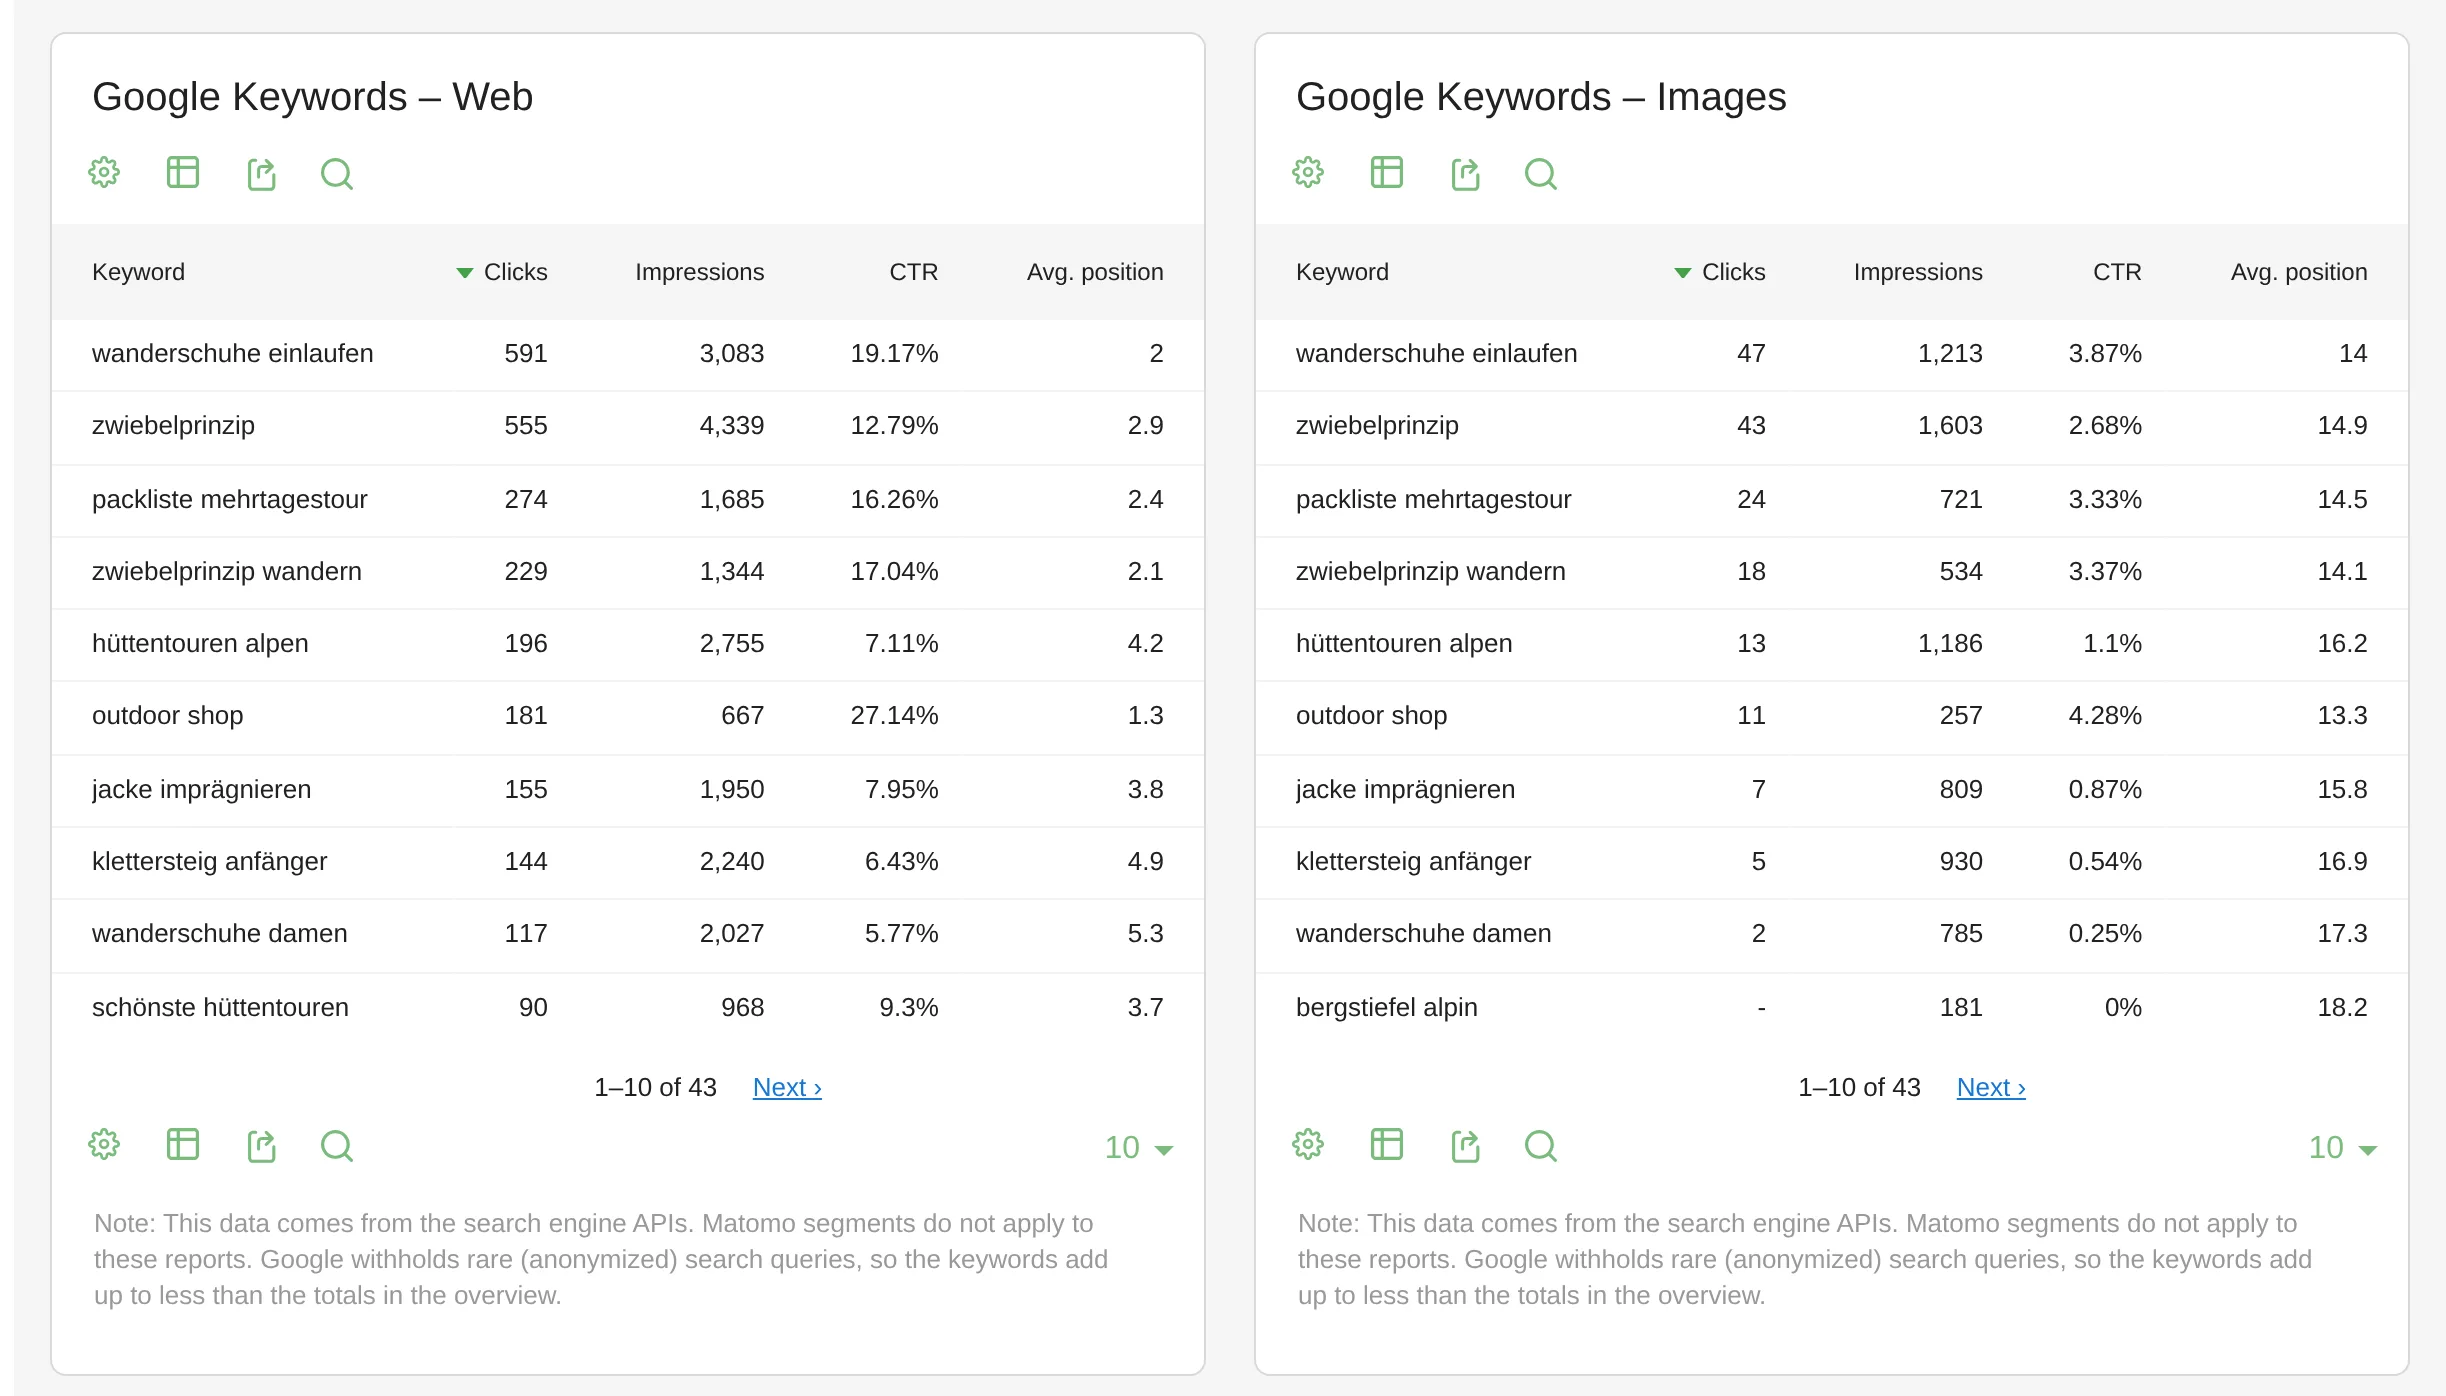Export icon below Web keywords table
Viewport: 2446px width, 1396px height.
261,1146
